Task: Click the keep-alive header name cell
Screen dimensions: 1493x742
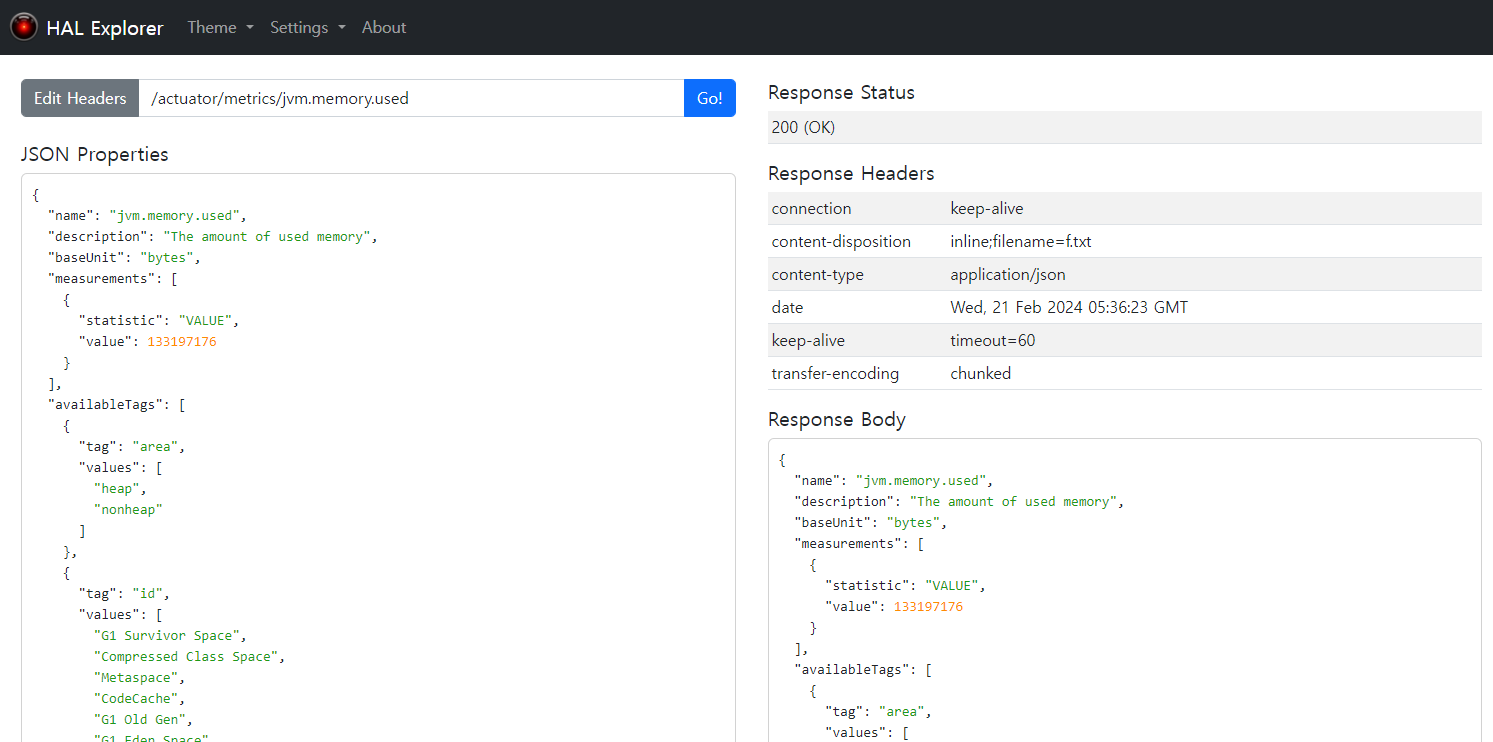Action: coord(808,340)
